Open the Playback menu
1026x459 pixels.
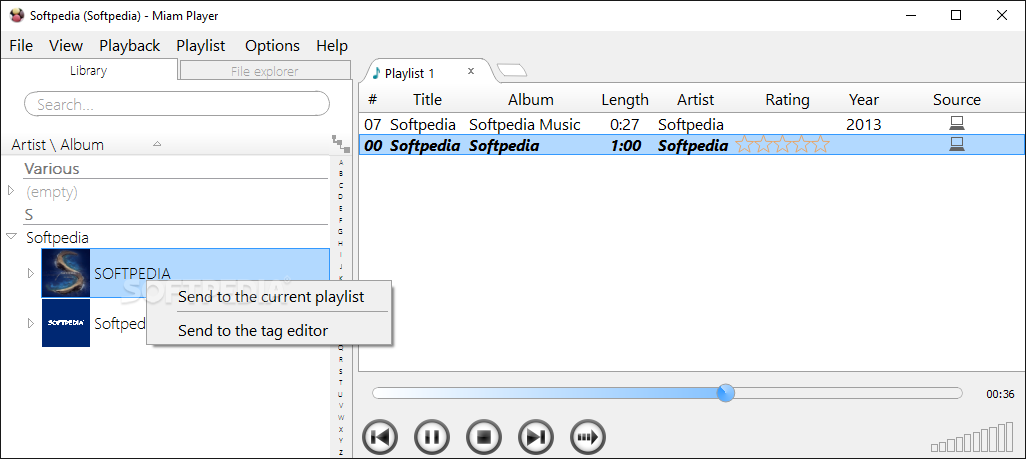click(x=130, y=46)
